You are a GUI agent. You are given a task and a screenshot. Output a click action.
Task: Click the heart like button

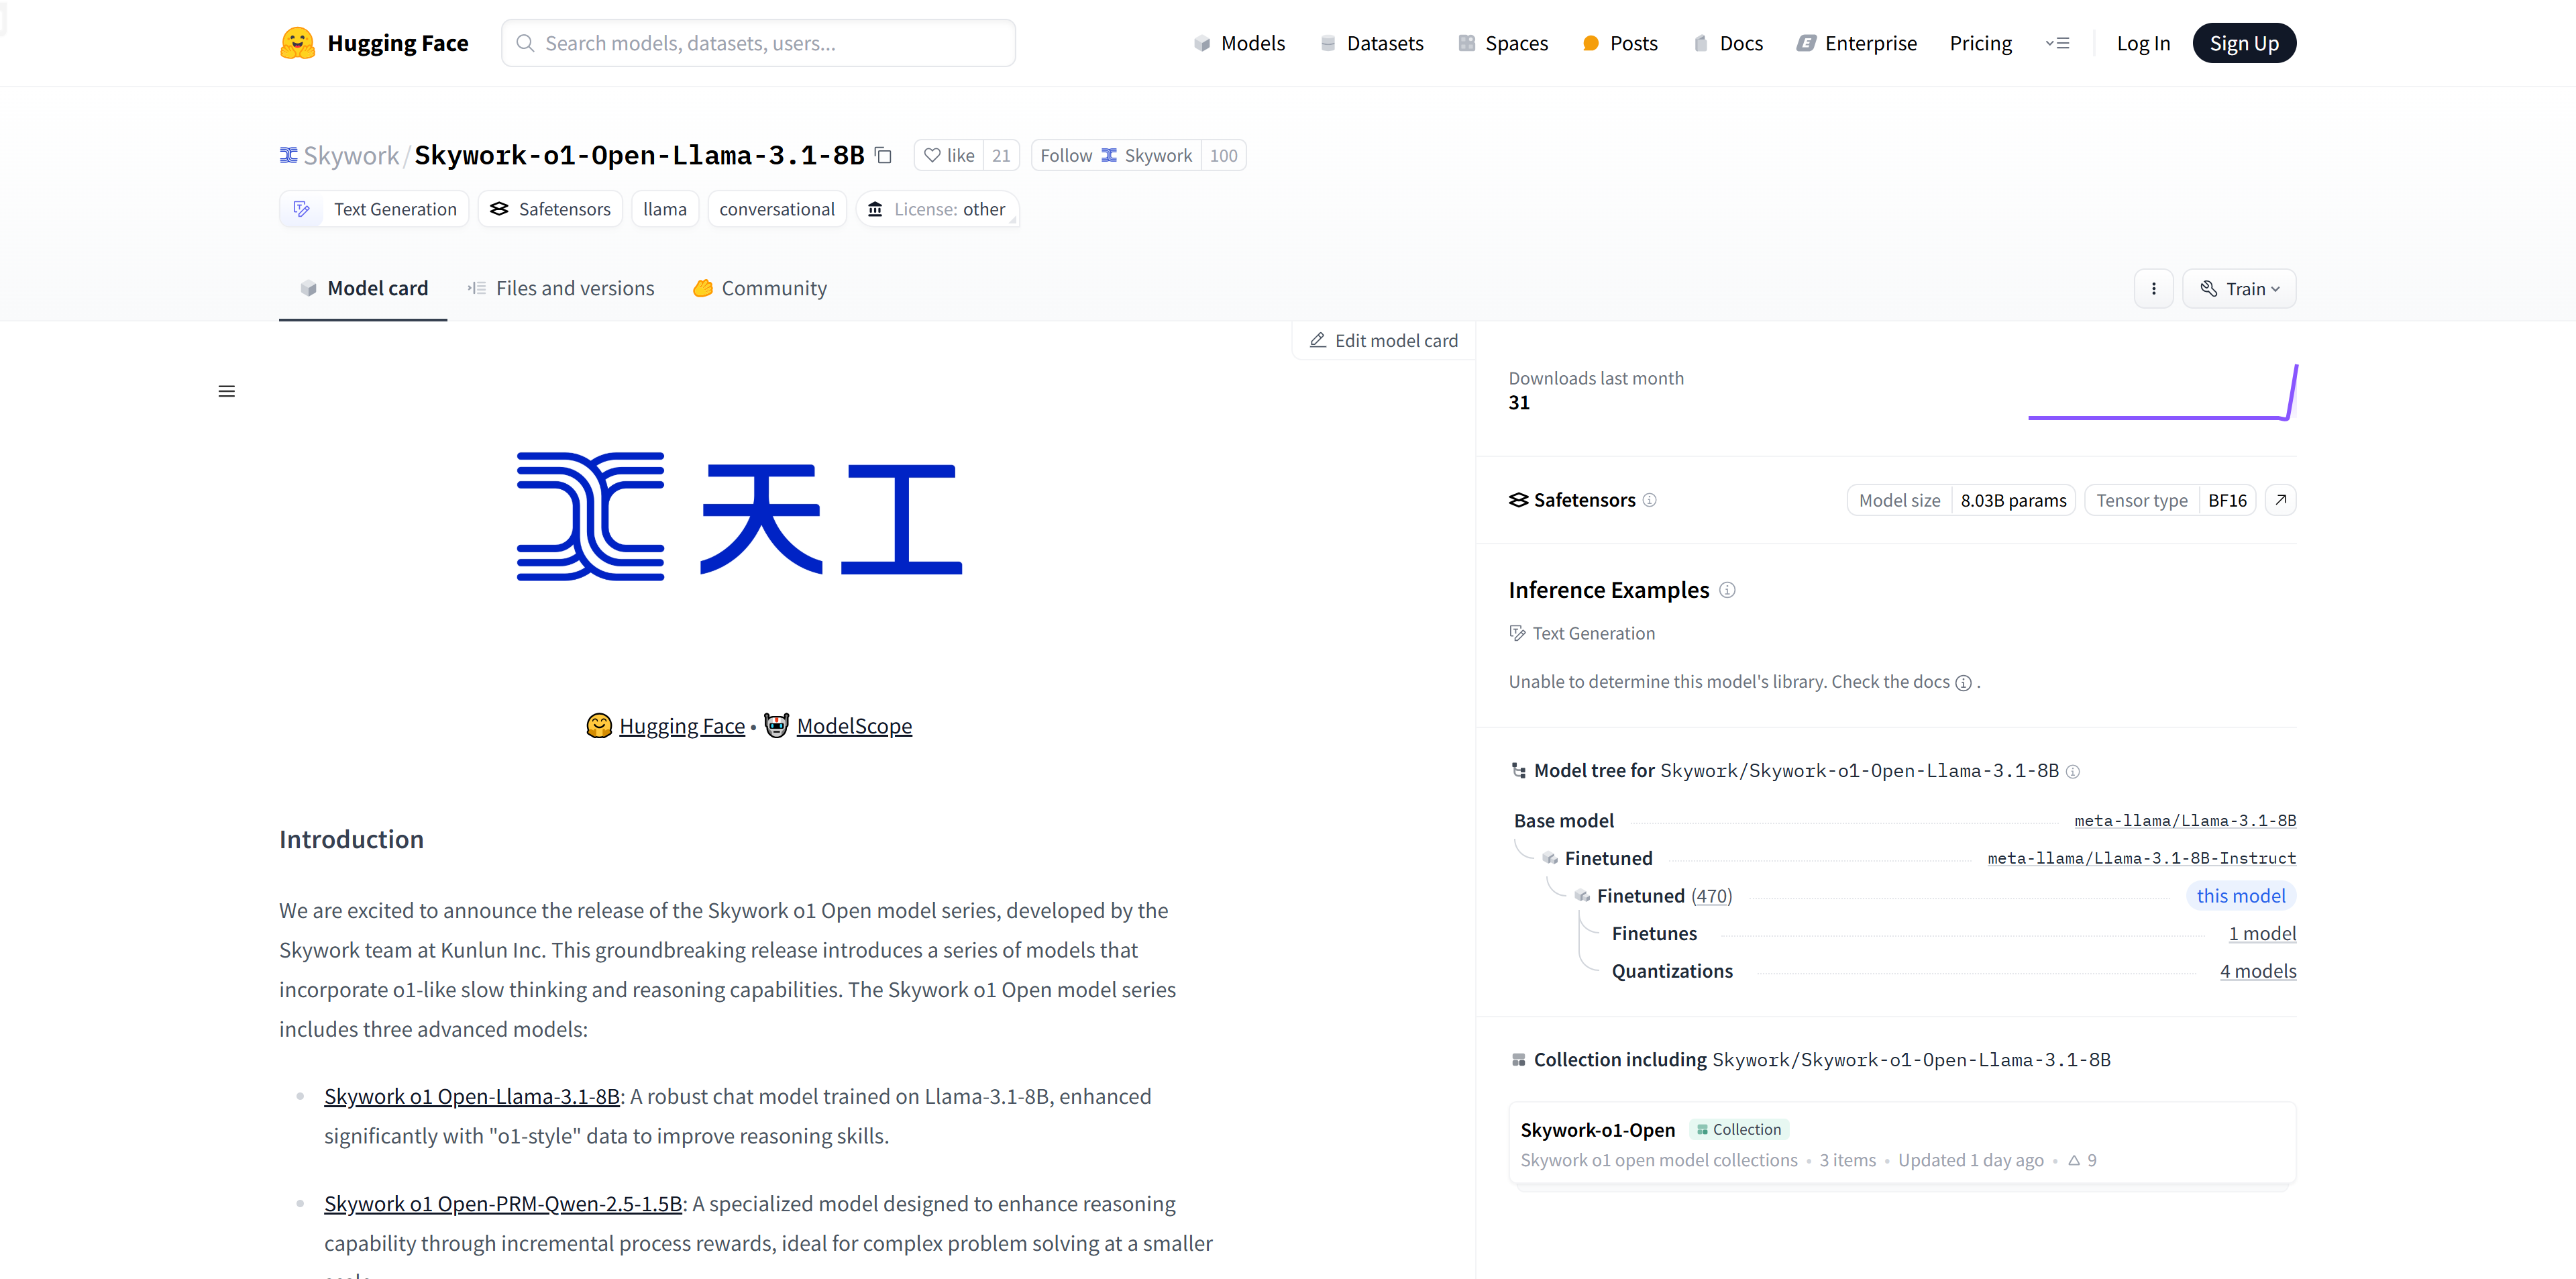tap(948, 155)
